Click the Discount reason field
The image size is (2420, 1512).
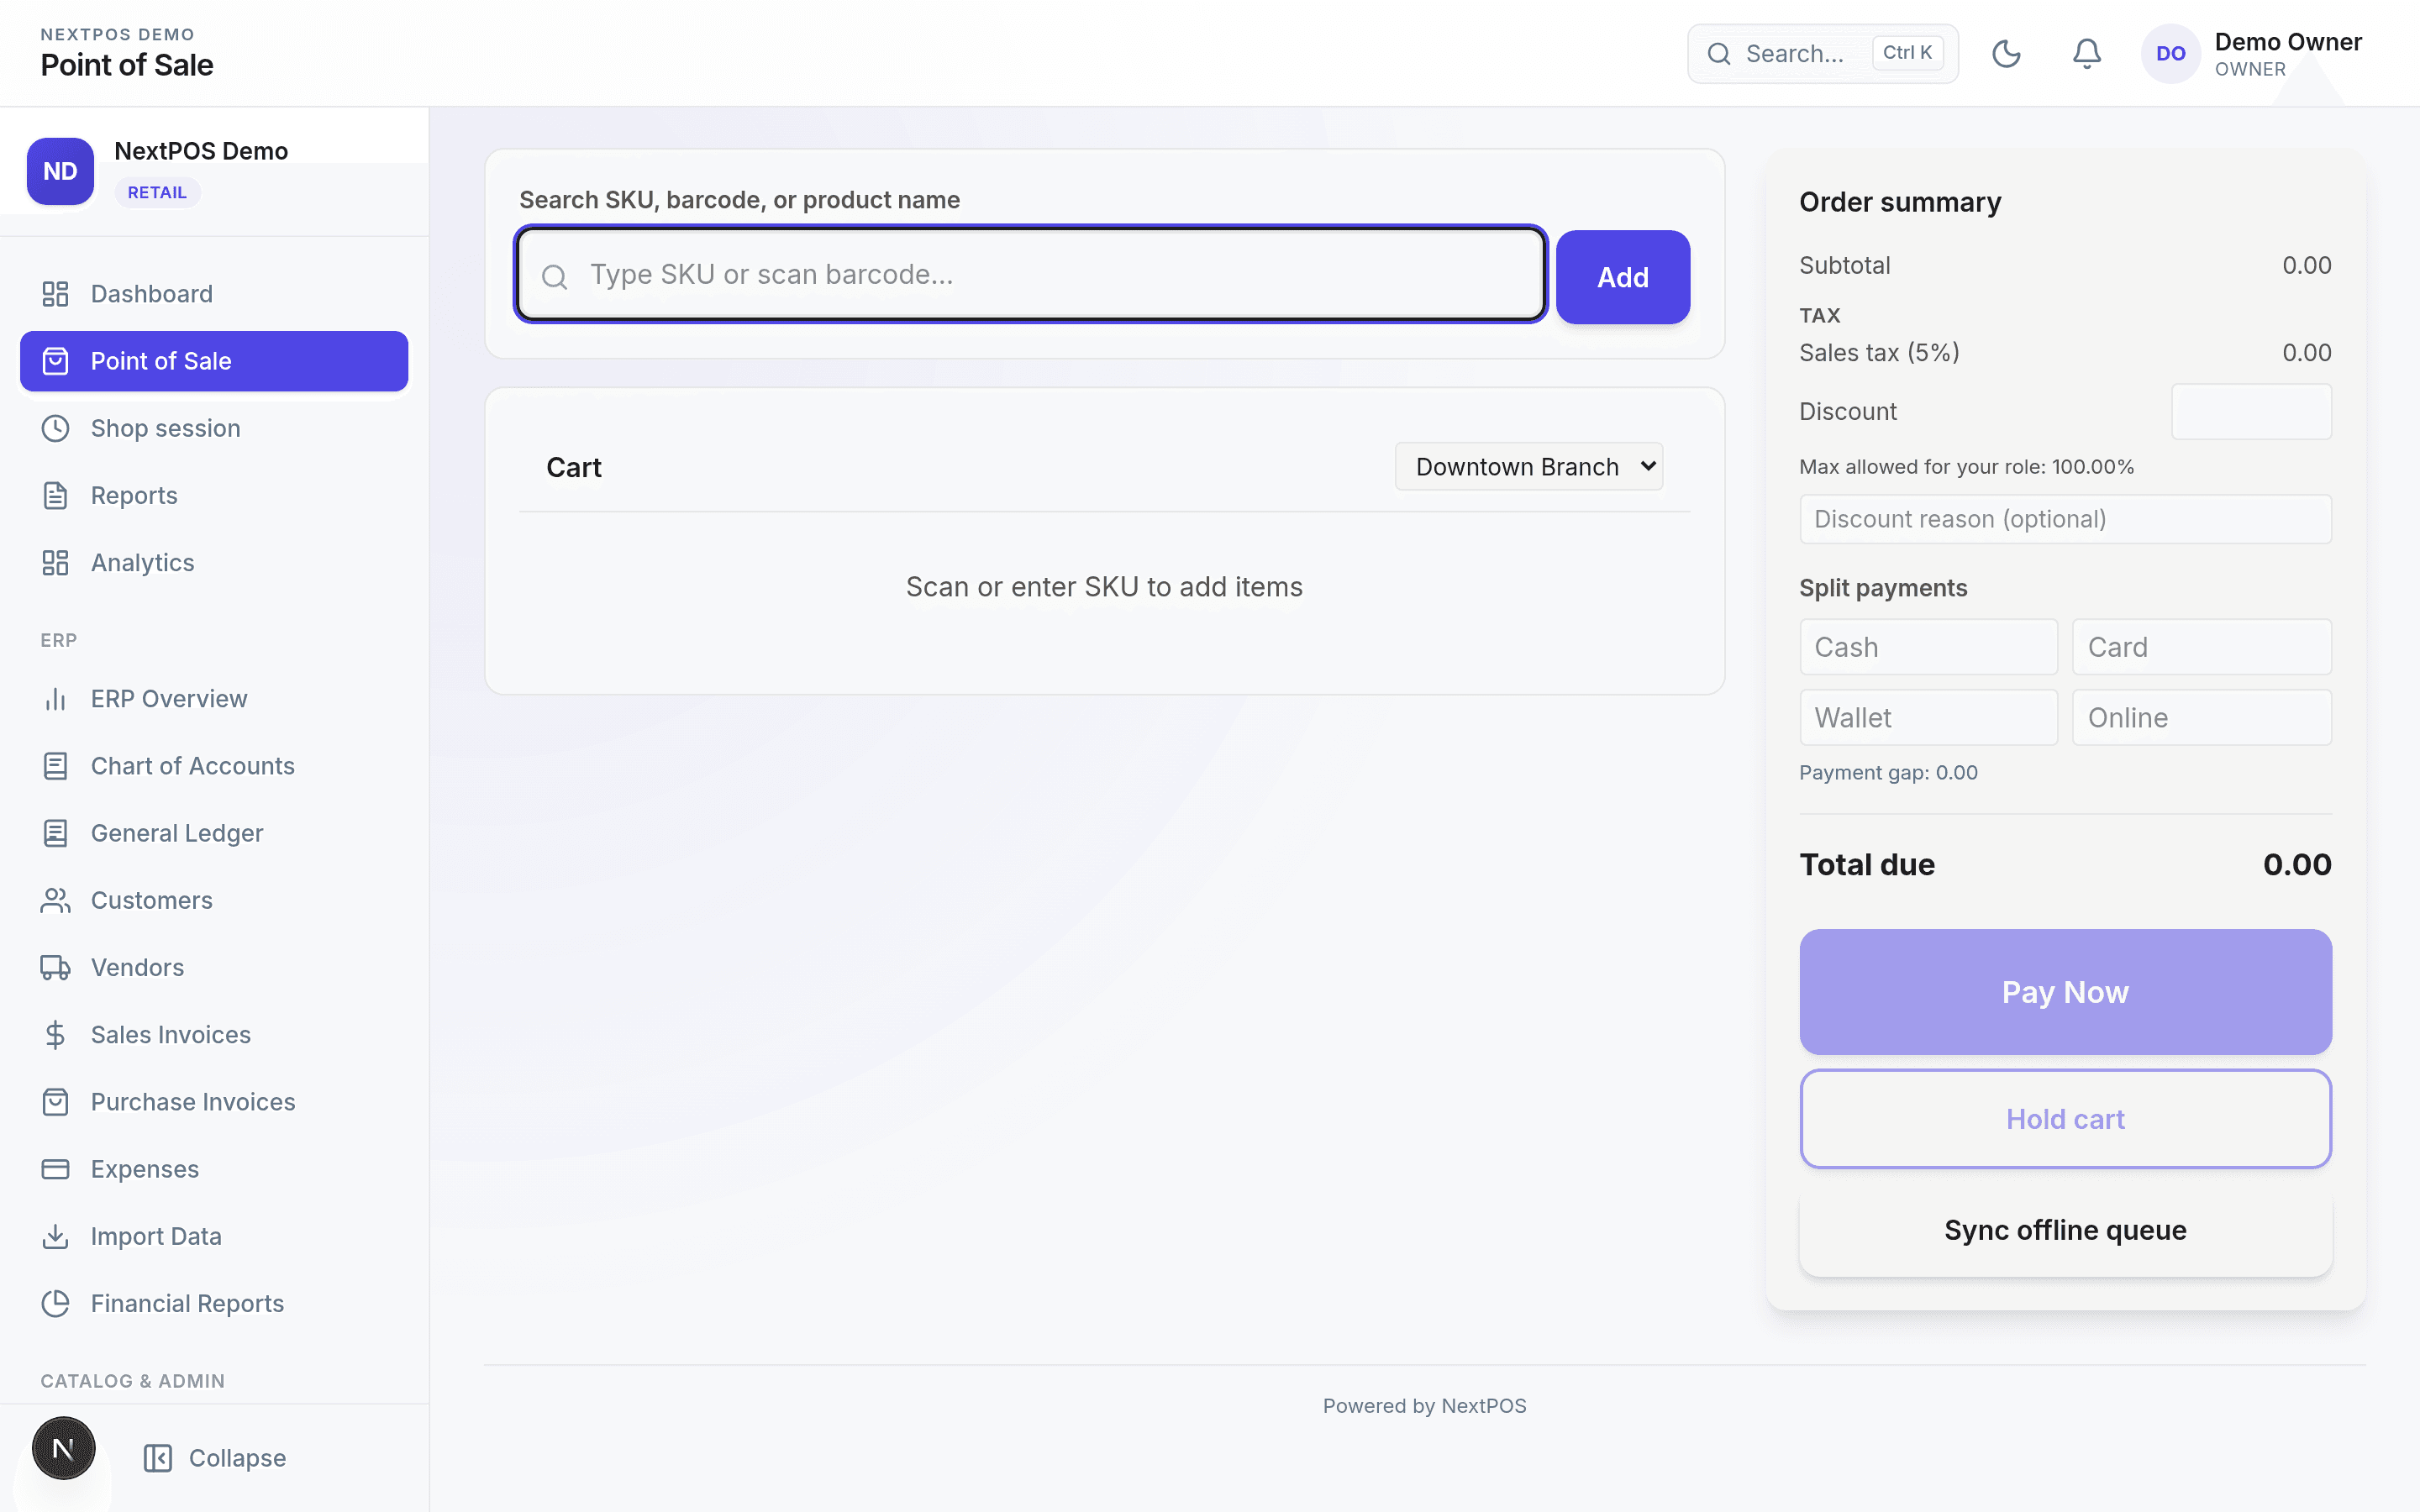pos(2065,519)
